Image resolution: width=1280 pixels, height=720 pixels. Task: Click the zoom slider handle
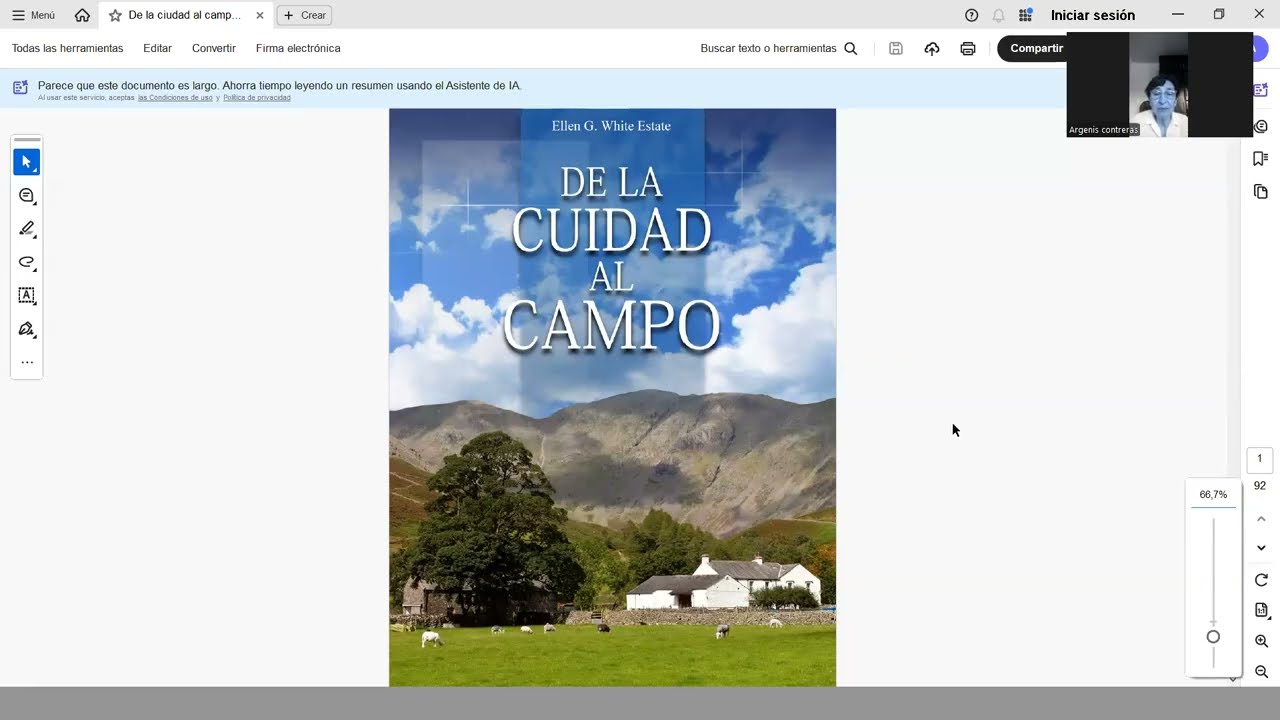coord(1213,637)
